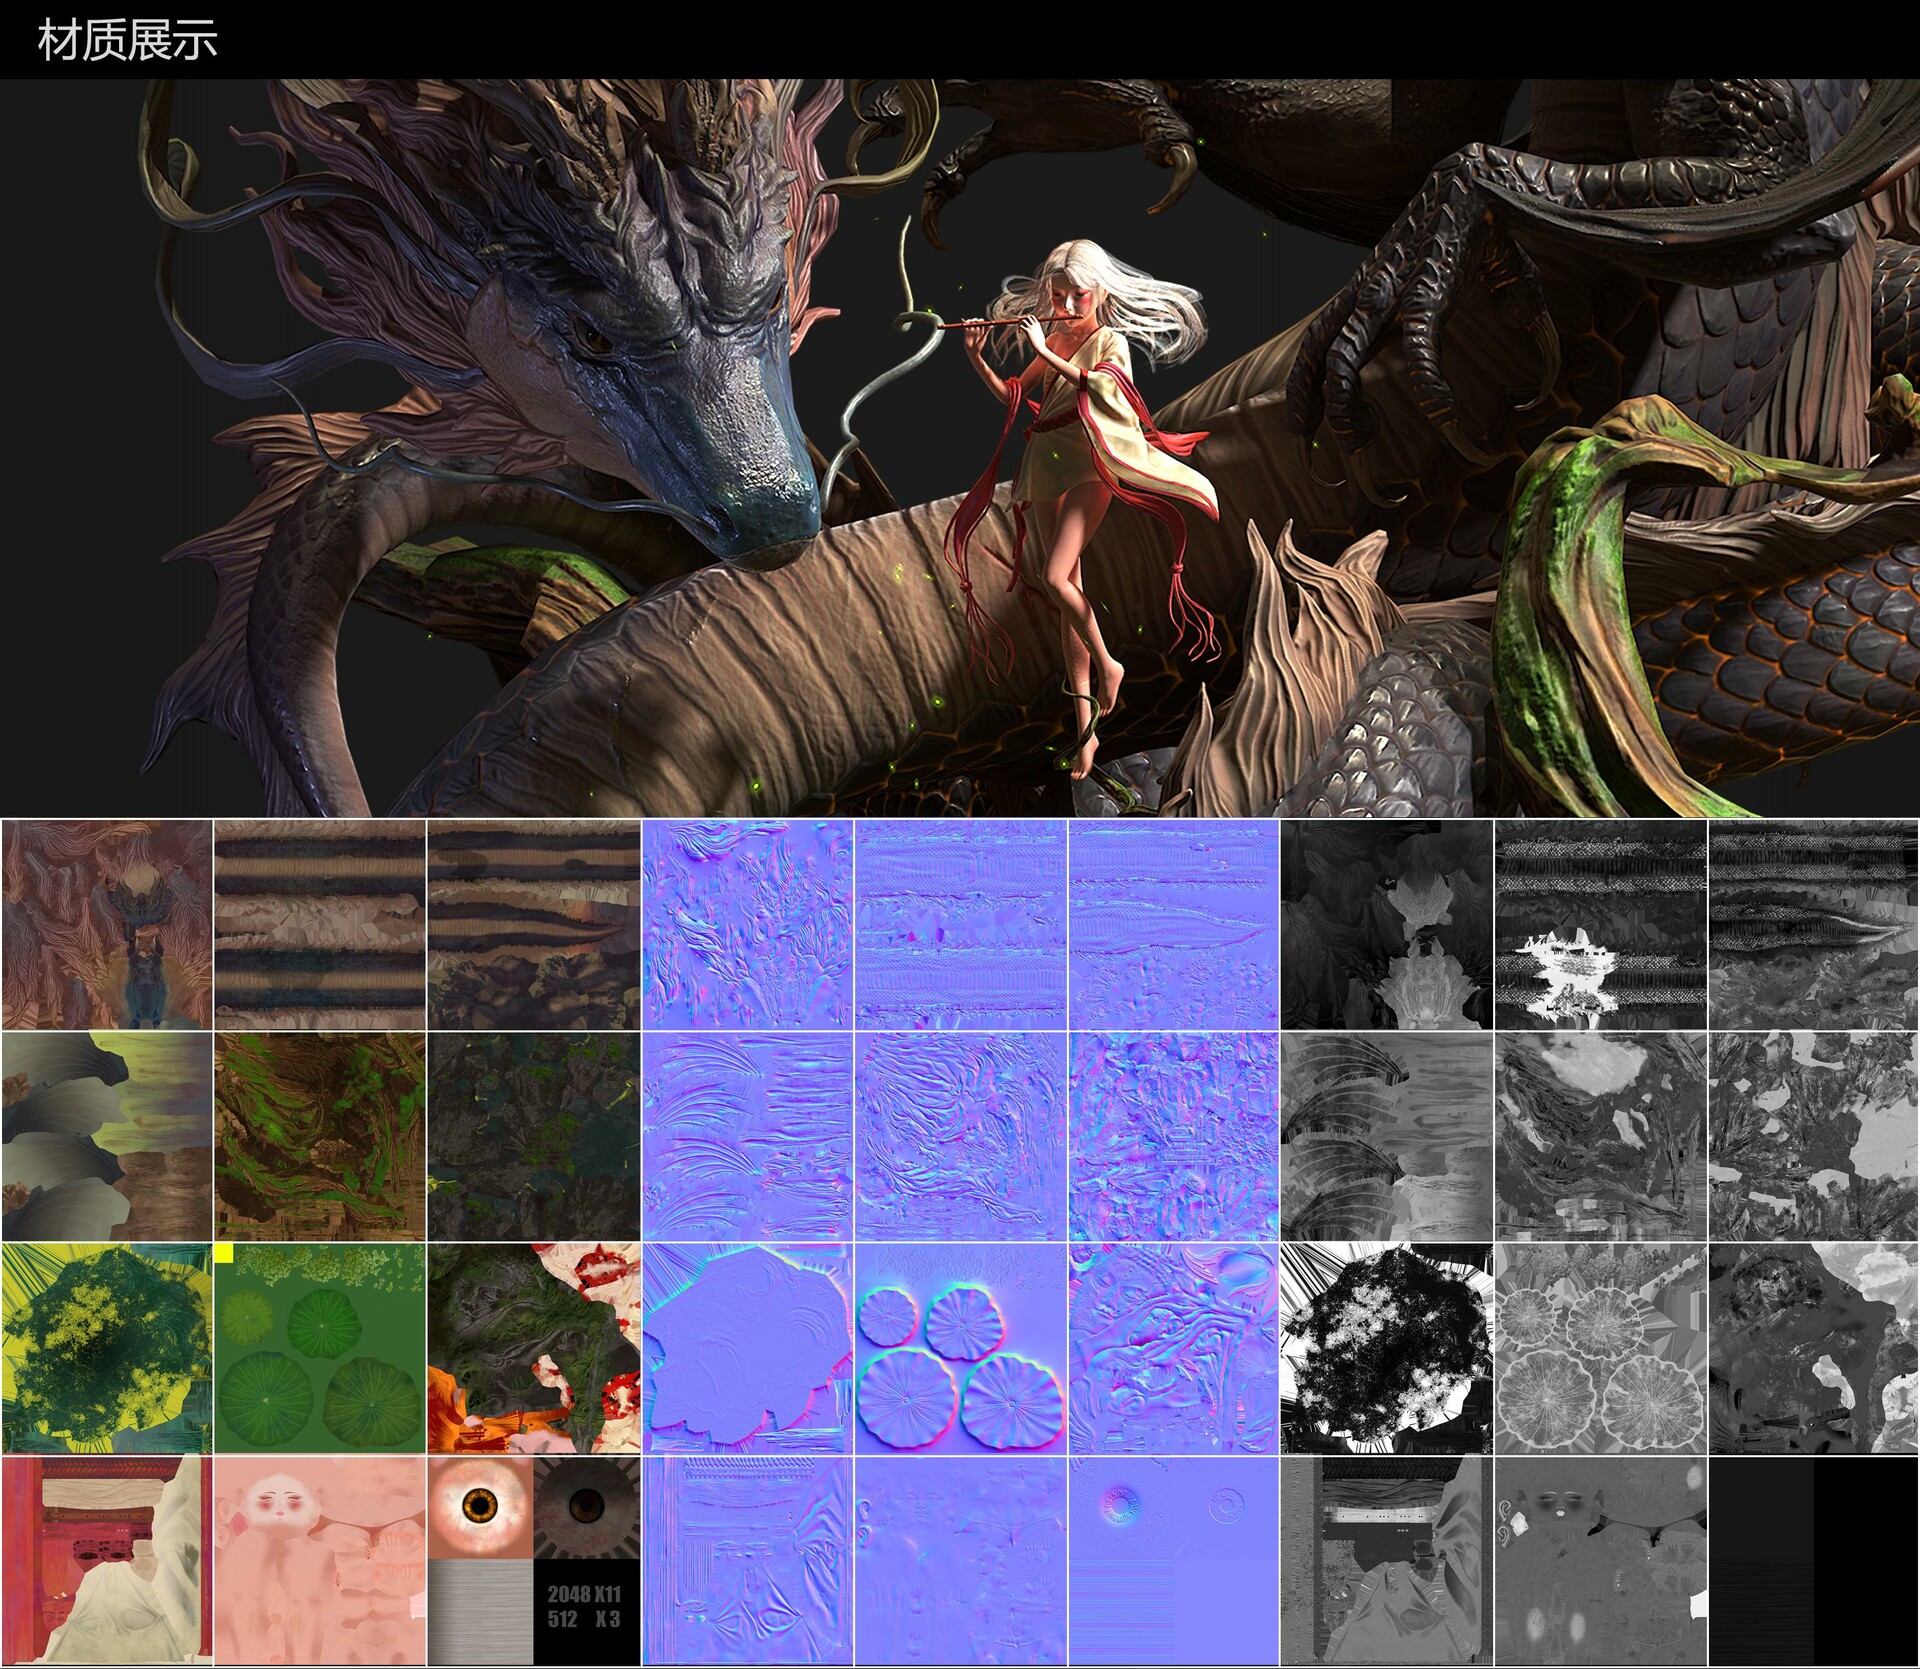Select the black-and-white foliage mask thumbnail
This screenshot has height=1669, width=1920.
[x=1386, y=1348]
